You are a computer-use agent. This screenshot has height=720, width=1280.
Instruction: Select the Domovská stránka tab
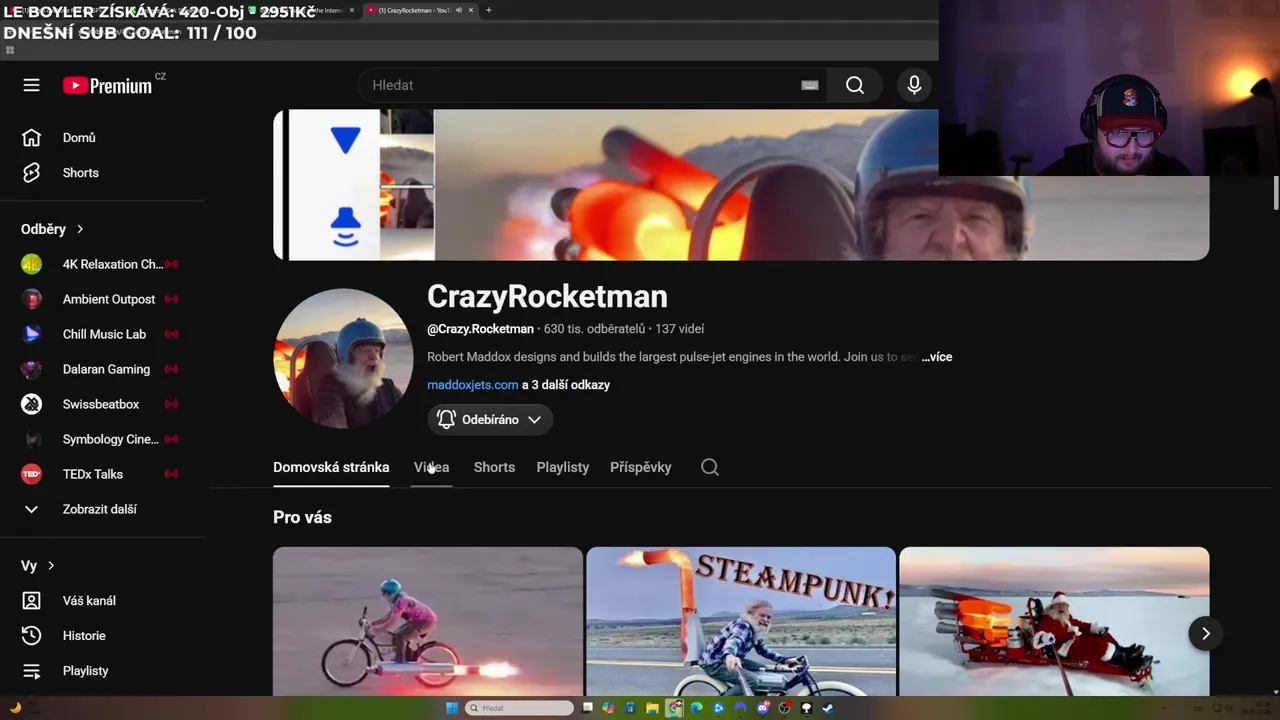click(331, 467)
